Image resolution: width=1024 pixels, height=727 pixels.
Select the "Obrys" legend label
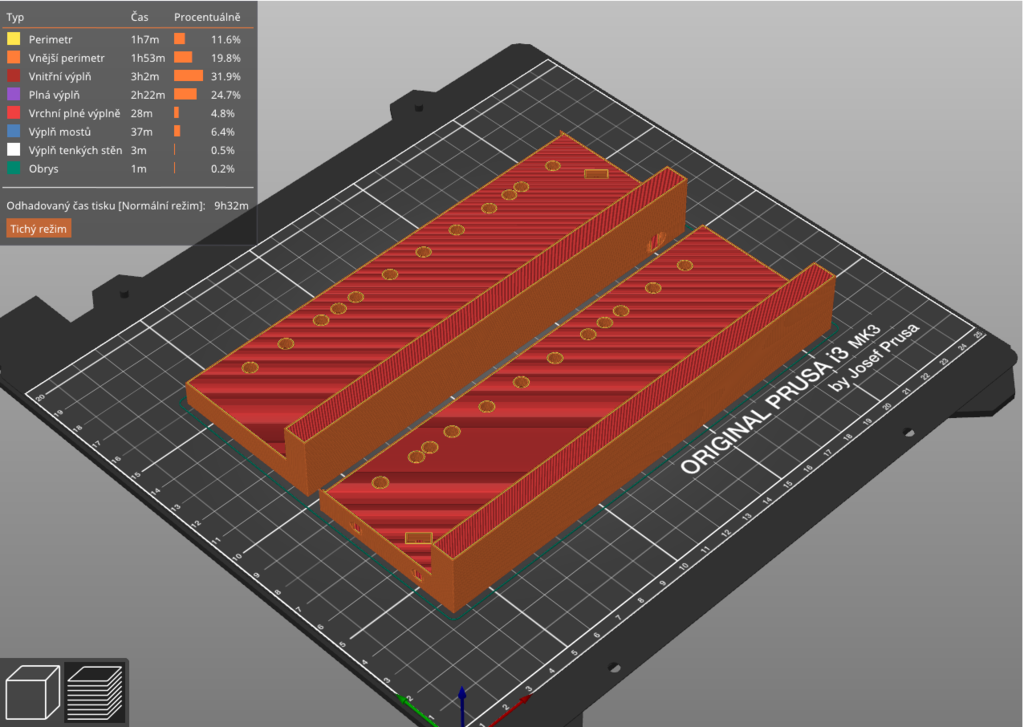(44, 169)
